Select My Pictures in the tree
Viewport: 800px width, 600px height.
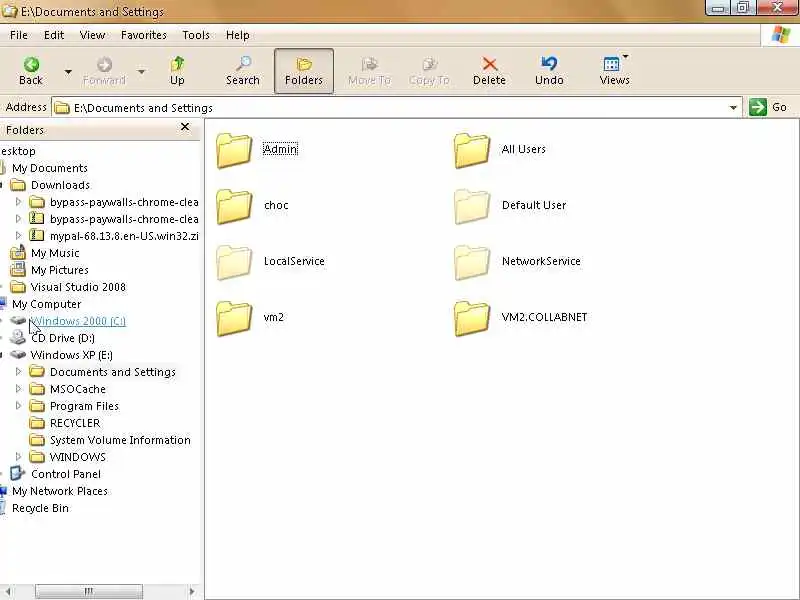(x=60, y=270)
